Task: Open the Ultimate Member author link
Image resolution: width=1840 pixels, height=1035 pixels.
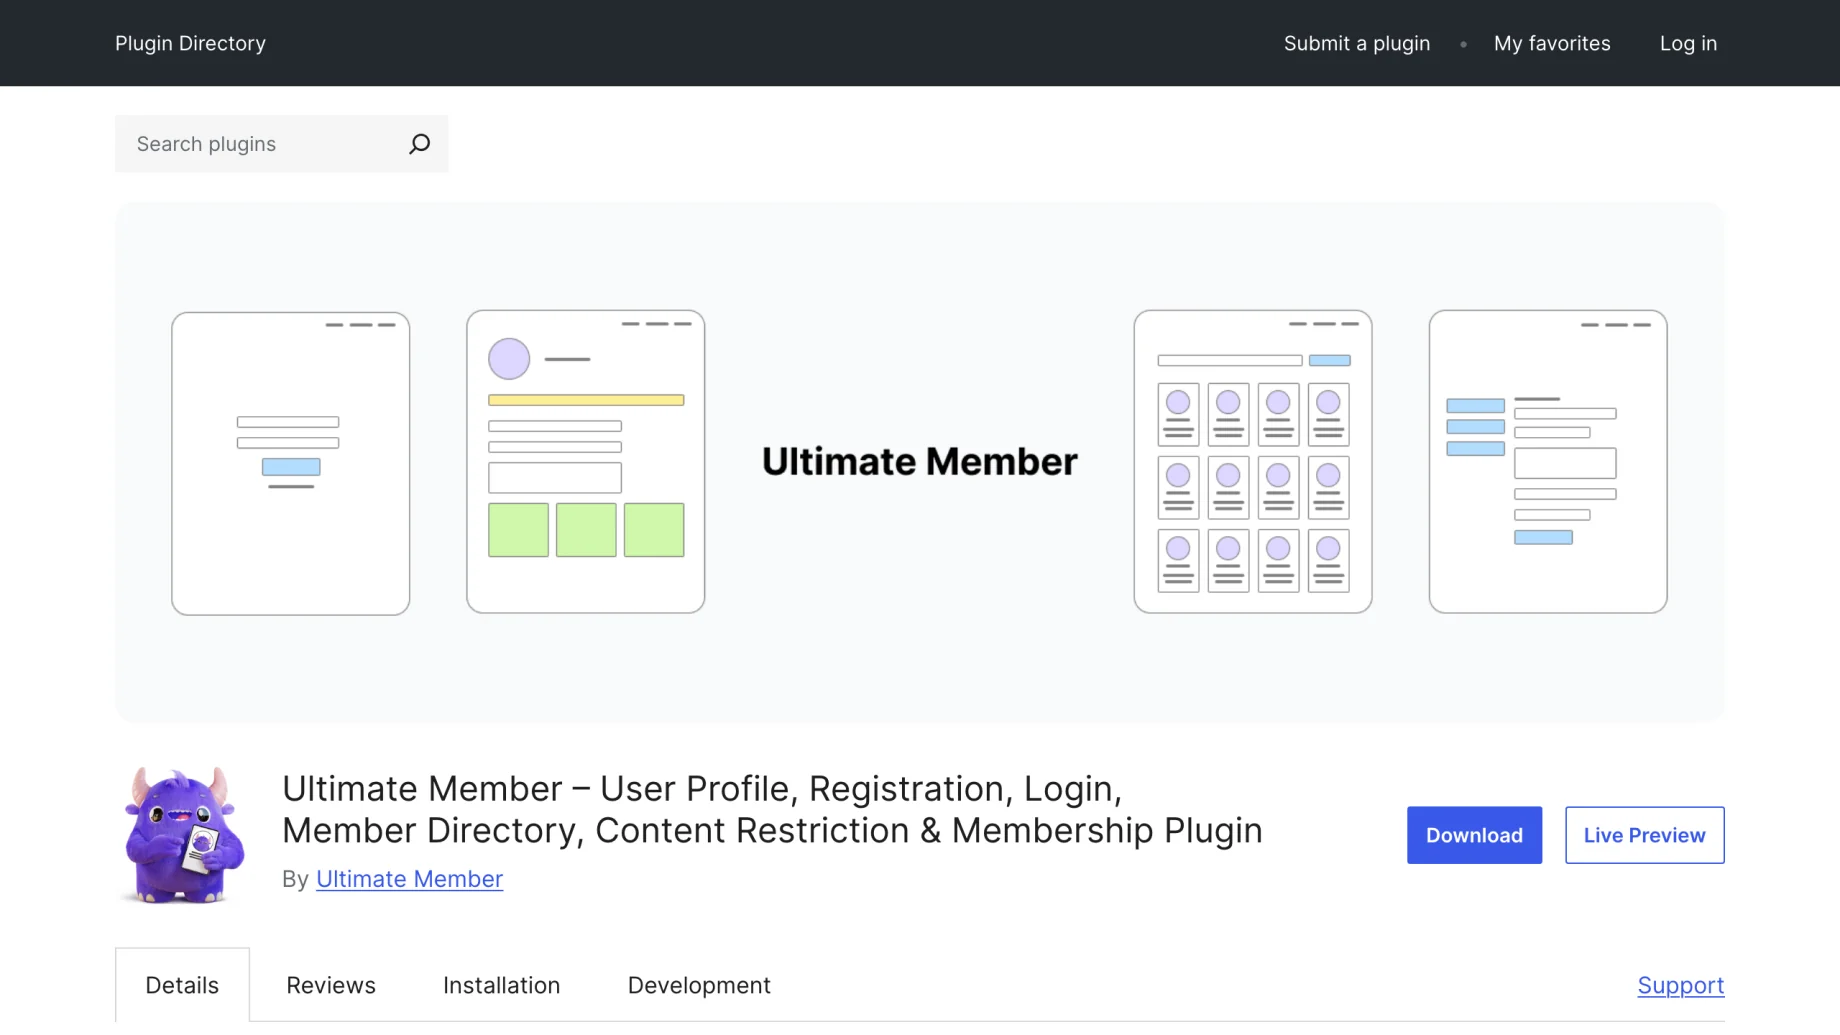Action: pos(409,879)
